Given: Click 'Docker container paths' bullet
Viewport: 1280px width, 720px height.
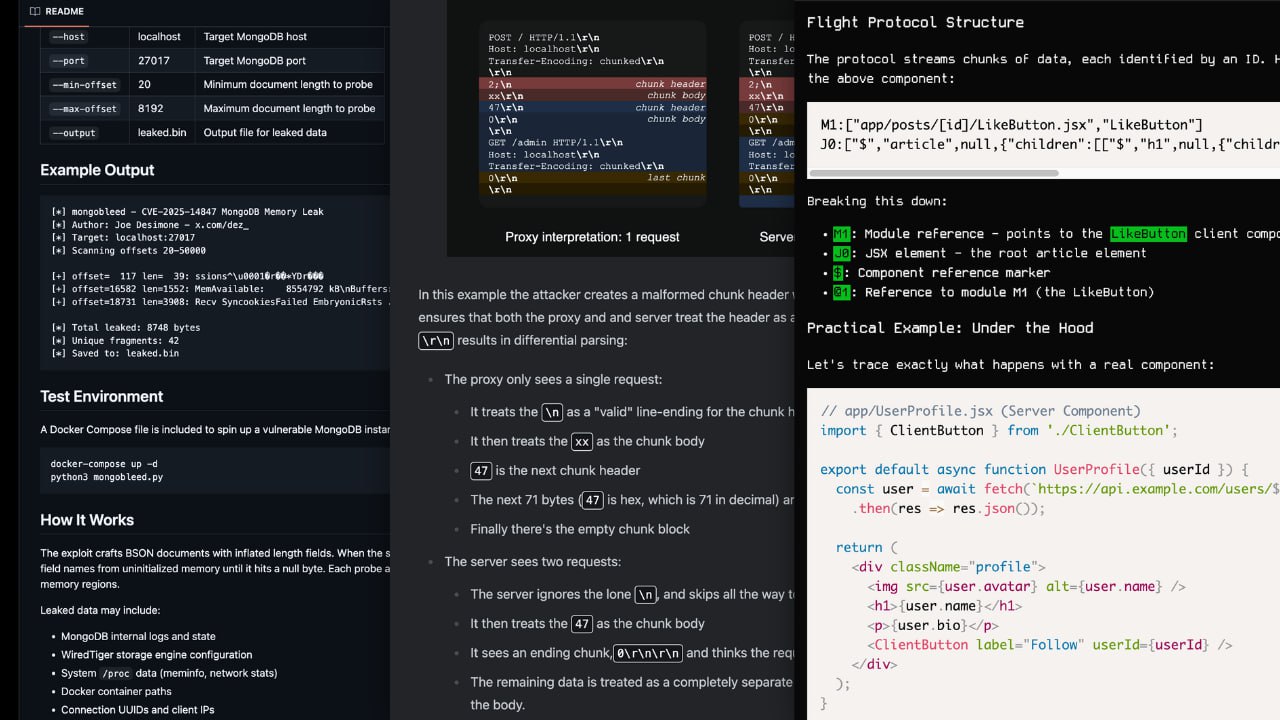Looking at the screenshot, I should coord(116,692).
